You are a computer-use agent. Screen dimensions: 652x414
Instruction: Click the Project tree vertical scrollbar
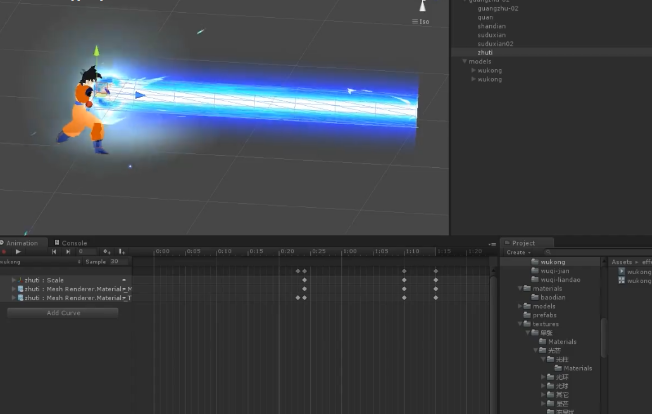(x=604, y=337)
